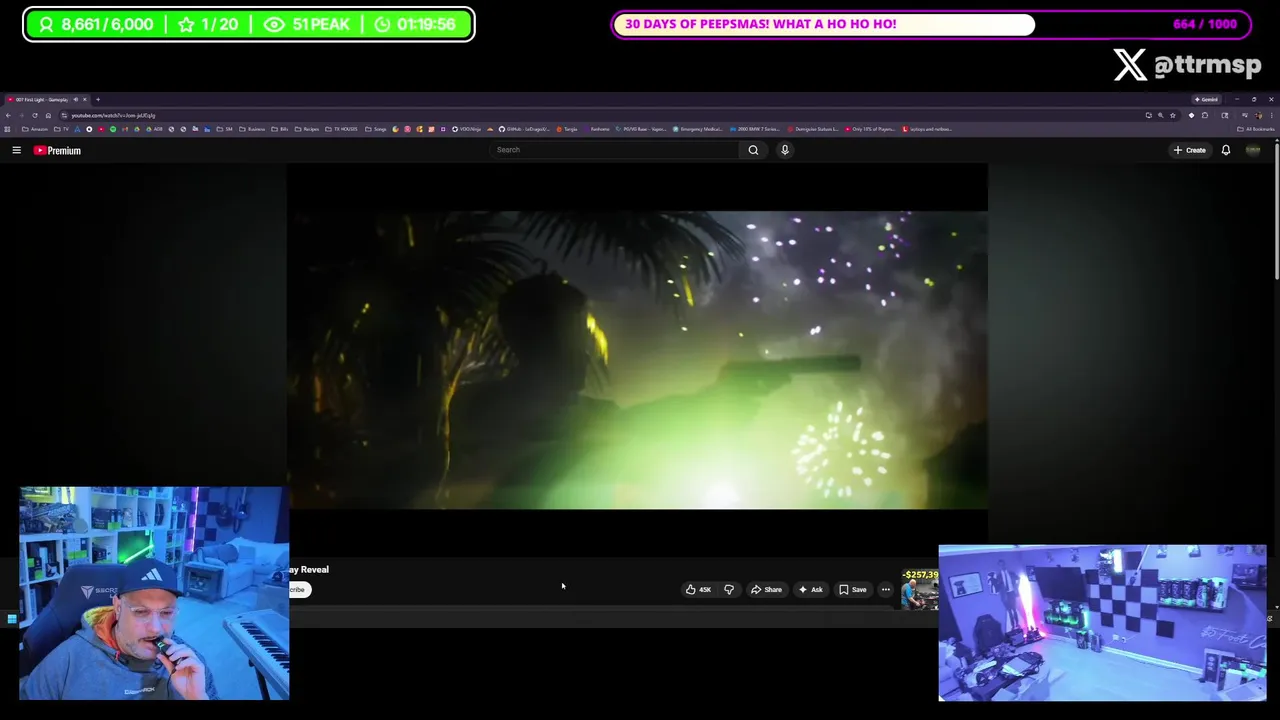Open the 2000 BMW 7 Series bookmark
The width and height of the screenshot is (1280, 720).
click(754, 129)
